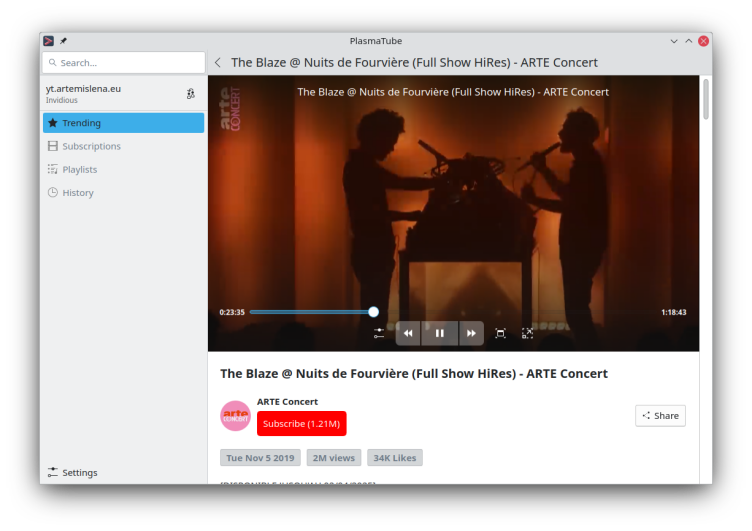Screen dimensions: 752x531
Task: Click the account switcher icon beside yt.artemislena.eu
Action: (x=191, y=93)
